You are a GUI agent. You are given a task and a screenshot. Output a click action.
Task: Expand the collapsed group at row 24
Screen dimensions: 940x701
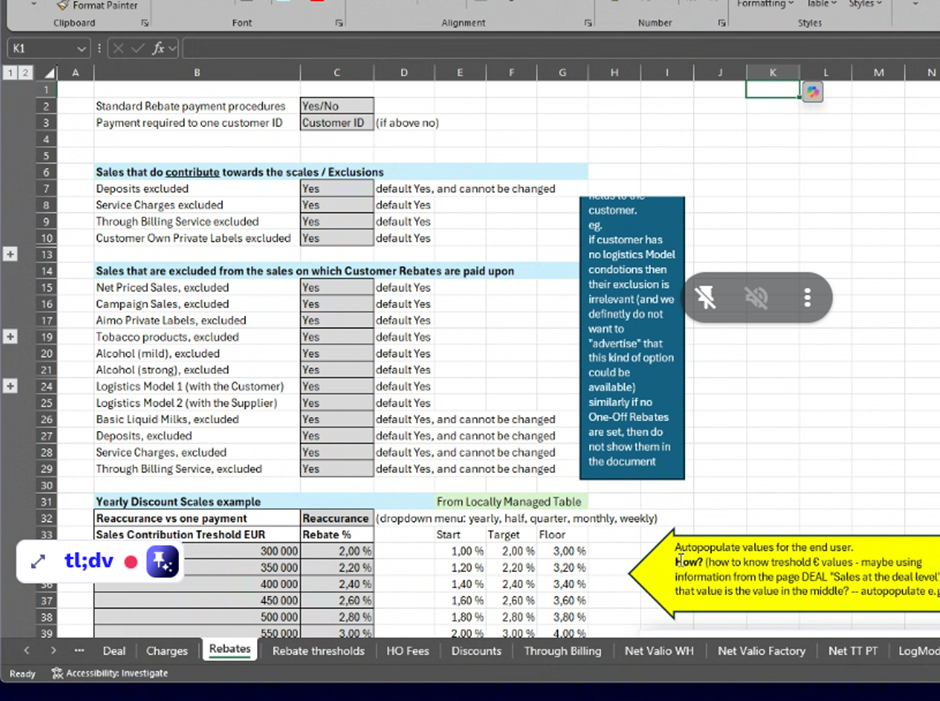(11, 386)
